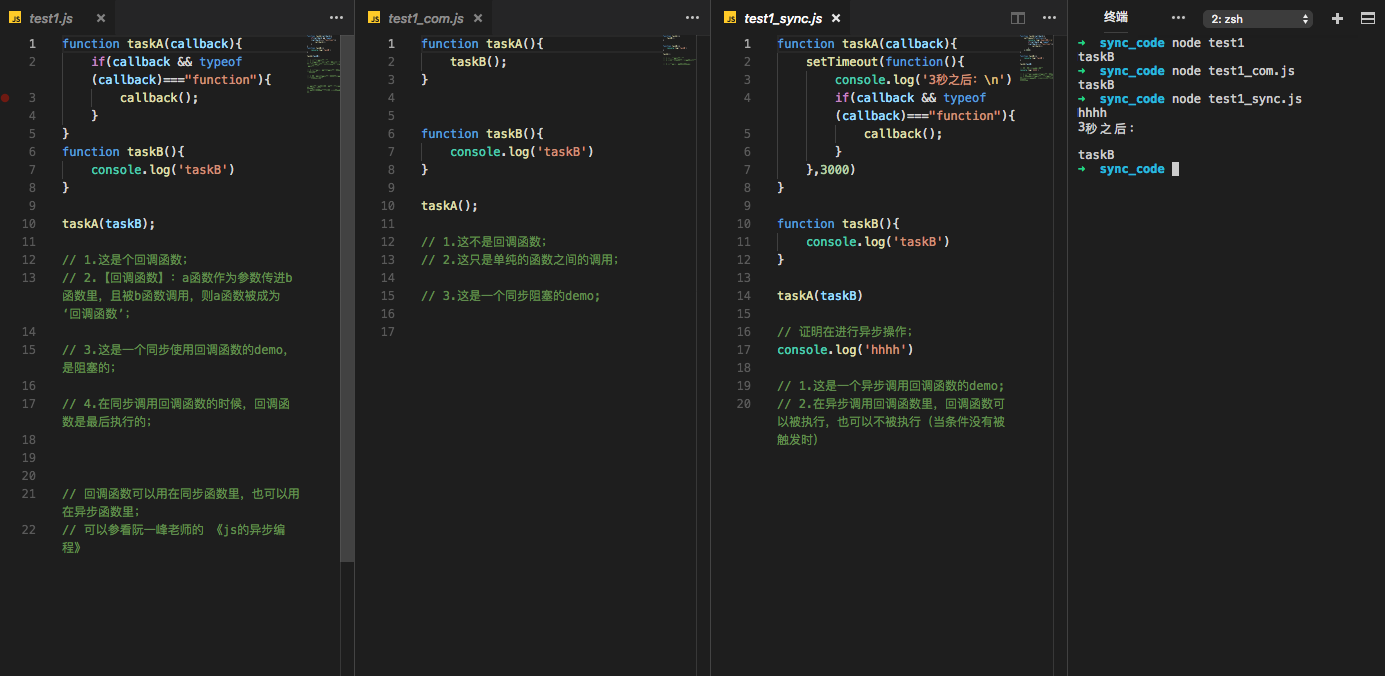The height and width of the screenshot is (676, 1385).
Task: Click 'function taskB(){' on line 6 of test1_com.js
Action: 482,133
